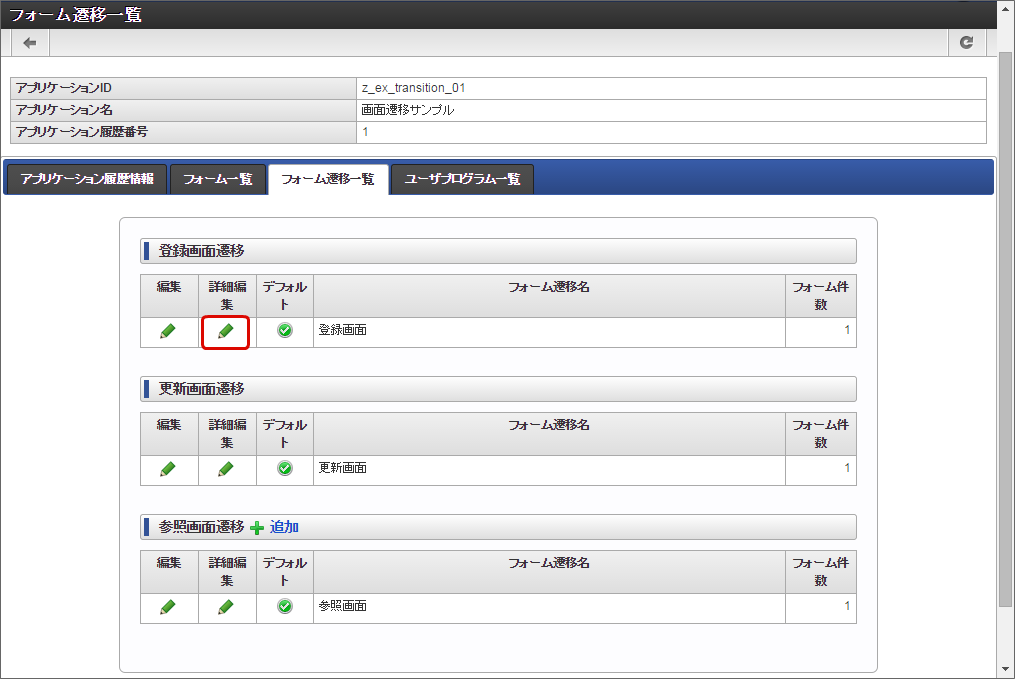Click the back arrow in the toolbar
Image resolution: width=1015 pixels, height=679 pixels.
coord(30,43)
